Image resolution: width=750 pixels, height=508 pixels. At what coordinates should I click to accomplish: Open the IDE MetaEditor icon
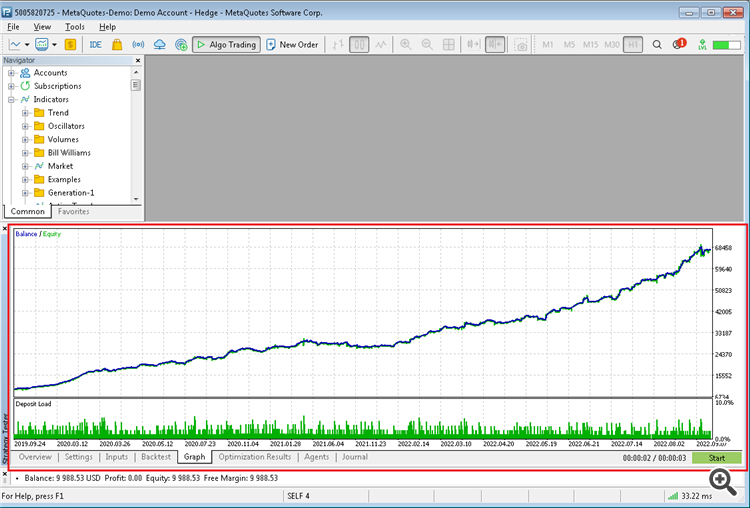click(95, 44)
